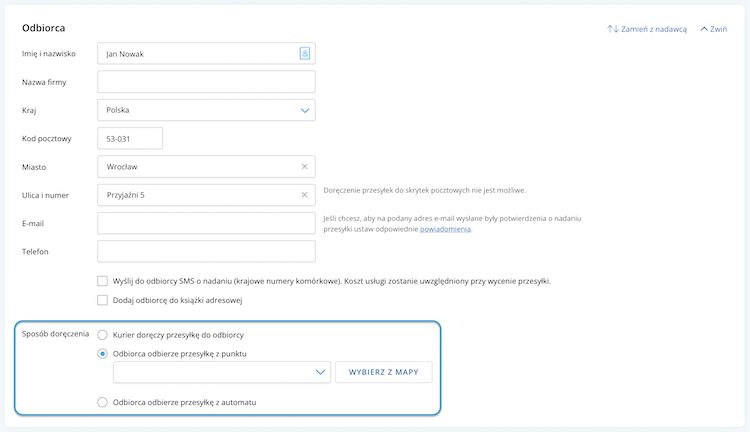Click the Imię i nazwisko field
This screenshot has width=750, height=432.
pyautogui.click(x=206, y=54)
